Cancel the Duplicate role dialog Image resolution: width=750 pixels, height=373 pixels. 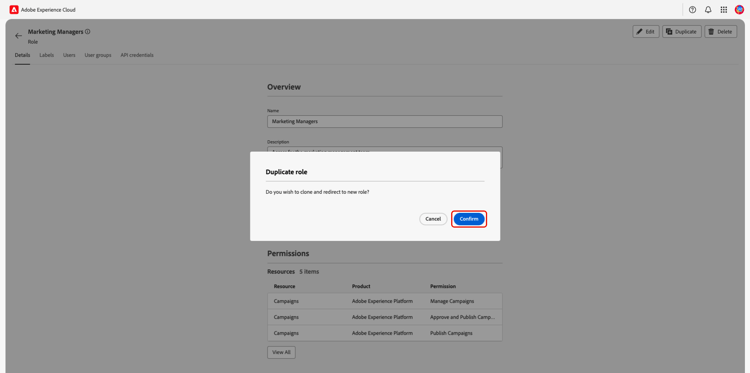coord(433,219)
